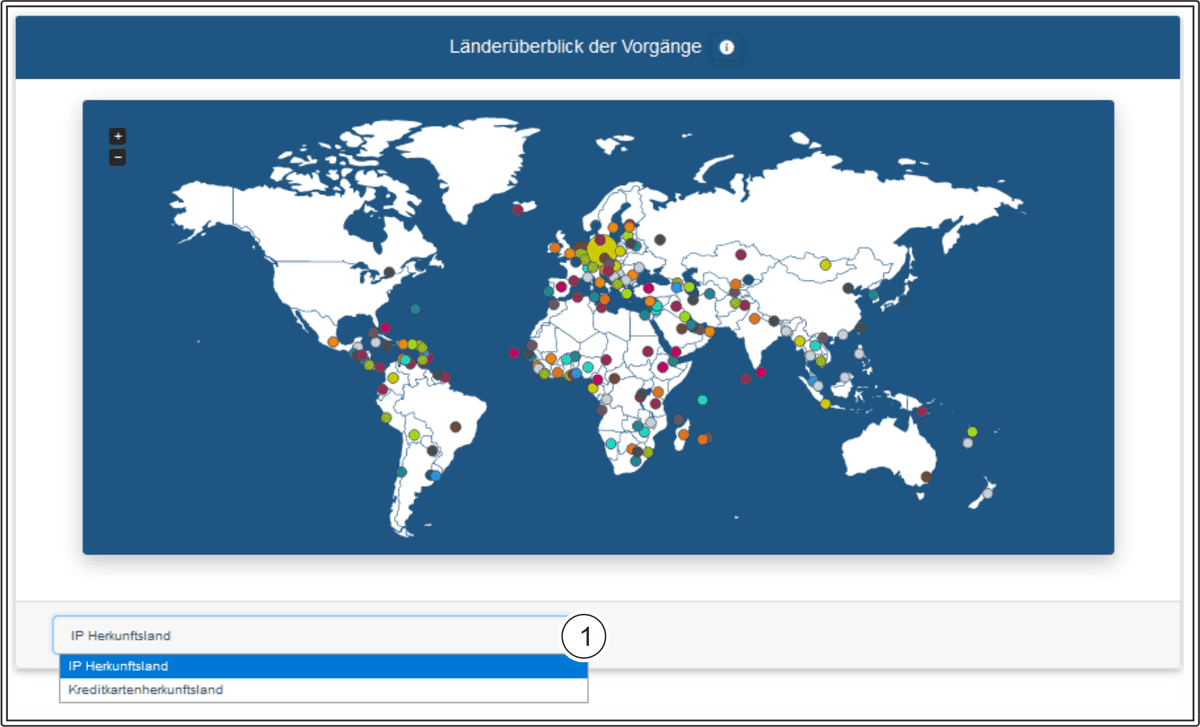This screenshot has width=1200, height=727.
Task: Zoom in the map with plus button
Action: click(x=117, y=136)
